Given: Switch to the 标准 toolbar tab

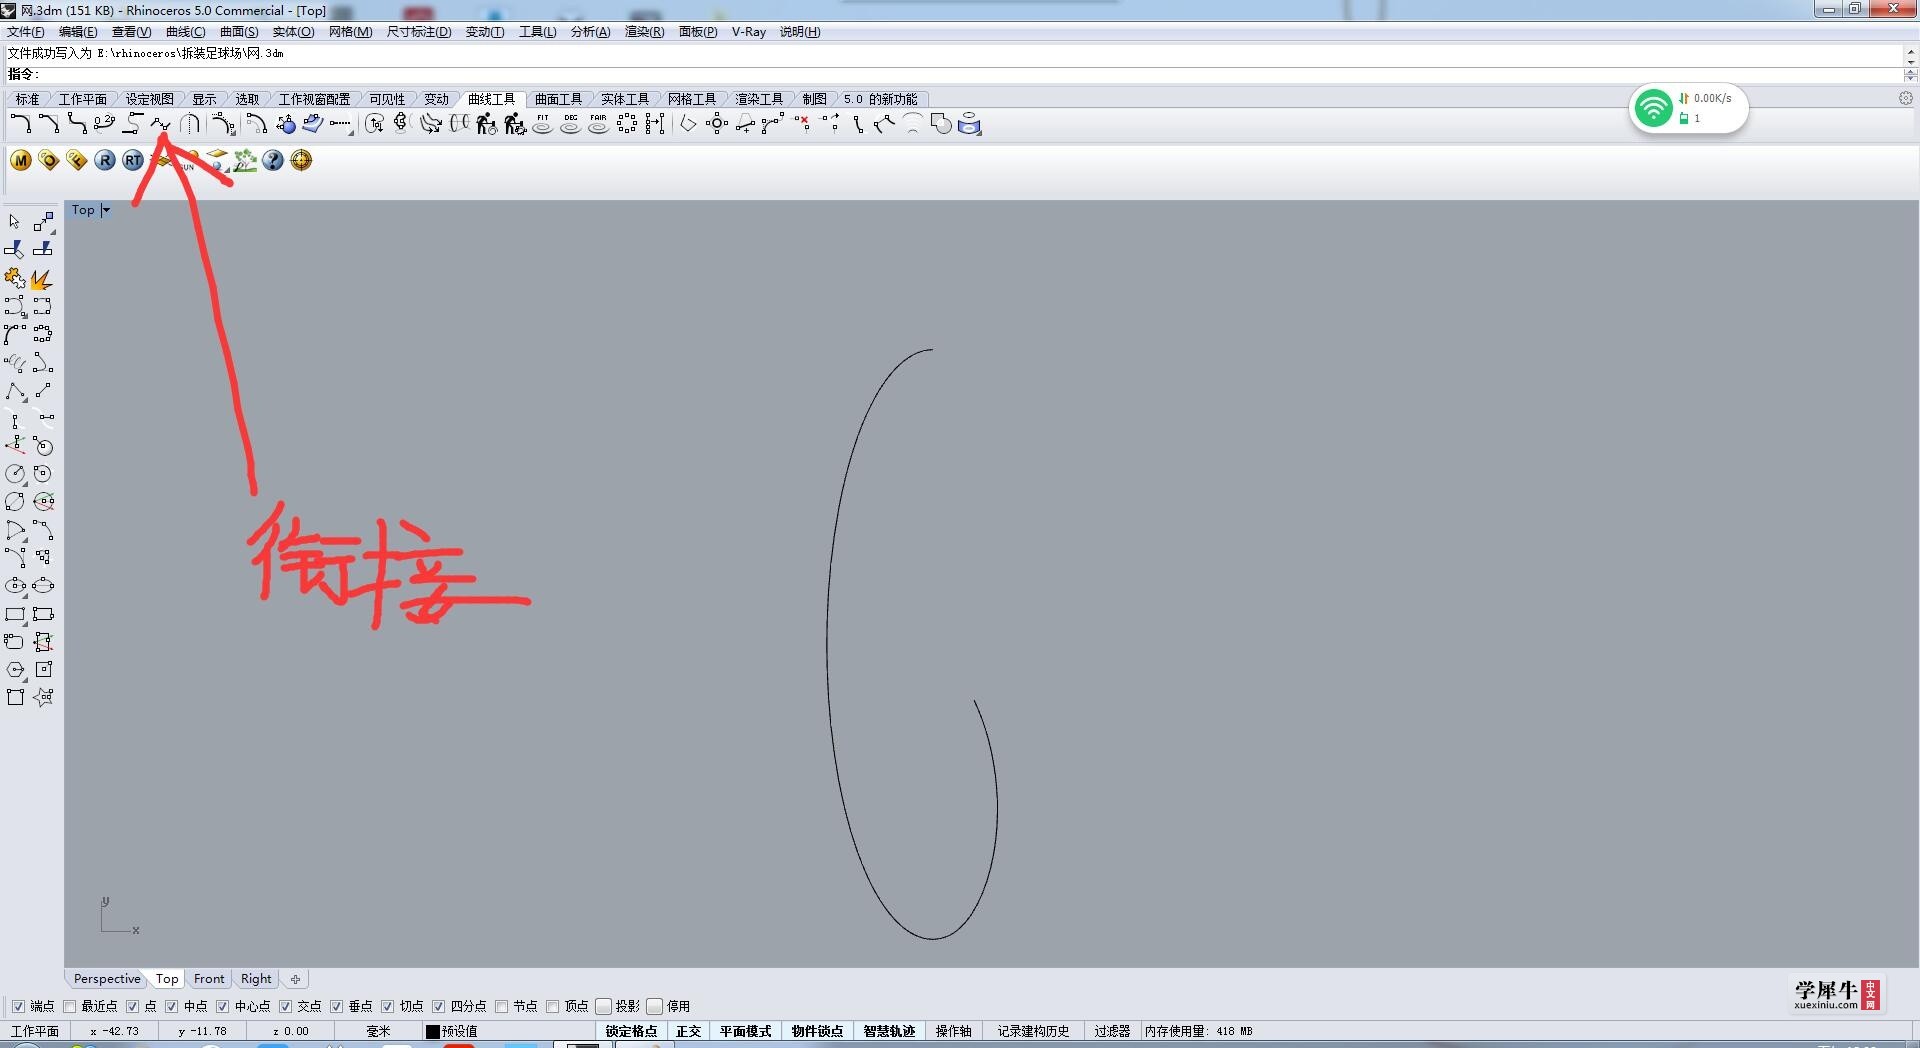Looking at the screenshot, I should coord(27,99).
